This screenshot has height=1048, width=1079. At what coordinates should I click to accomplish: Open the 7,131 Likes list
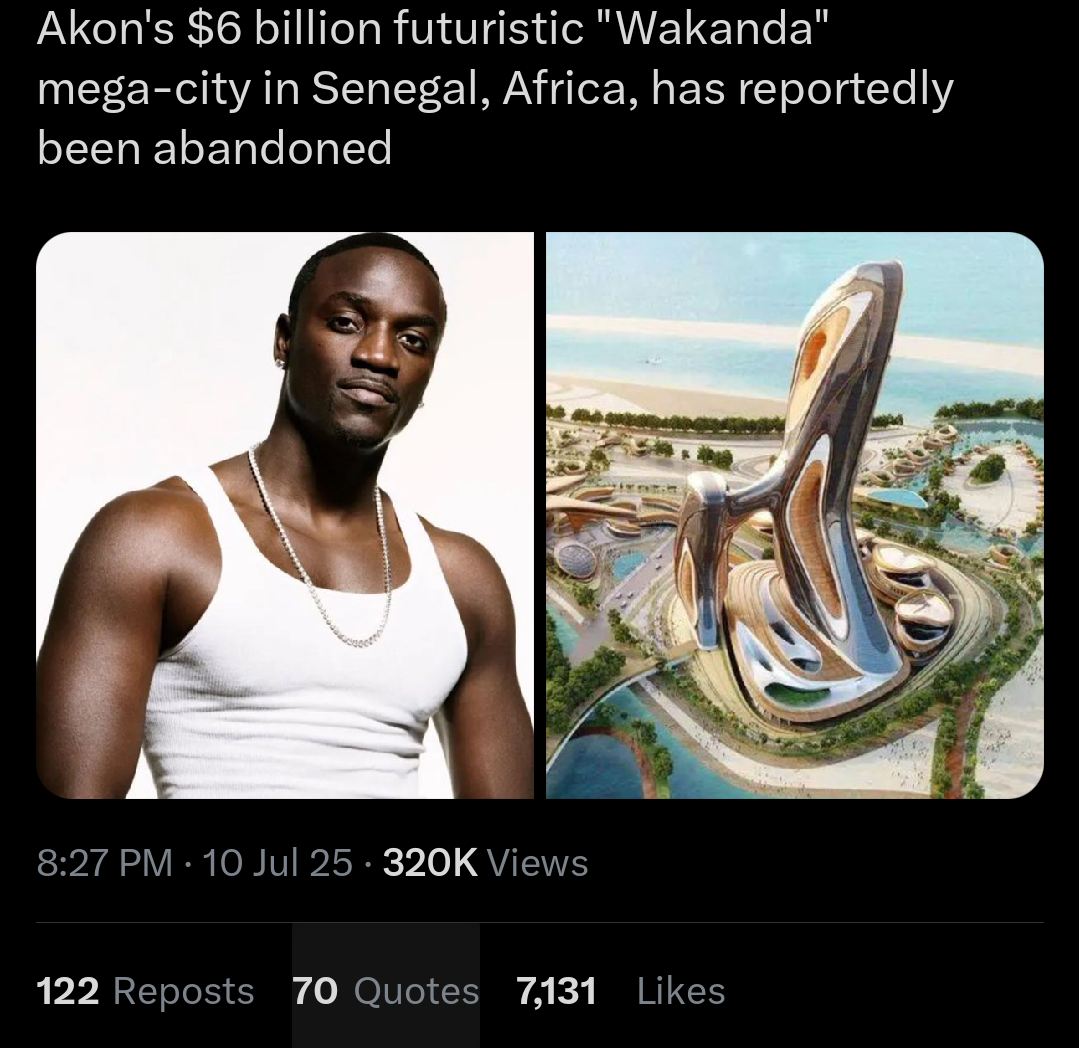point(621,992)
